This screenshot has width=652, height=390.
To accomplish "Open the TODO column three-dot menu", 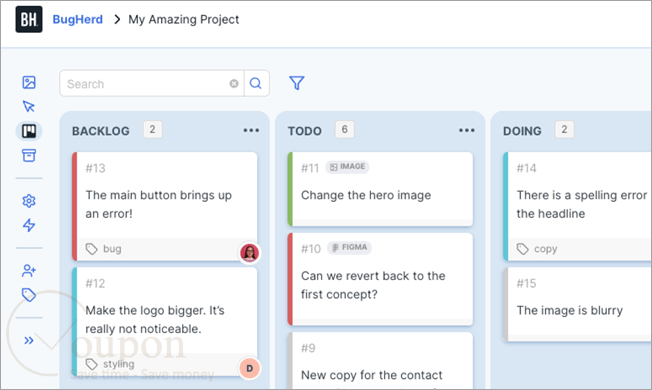I will tap(467, 131).
